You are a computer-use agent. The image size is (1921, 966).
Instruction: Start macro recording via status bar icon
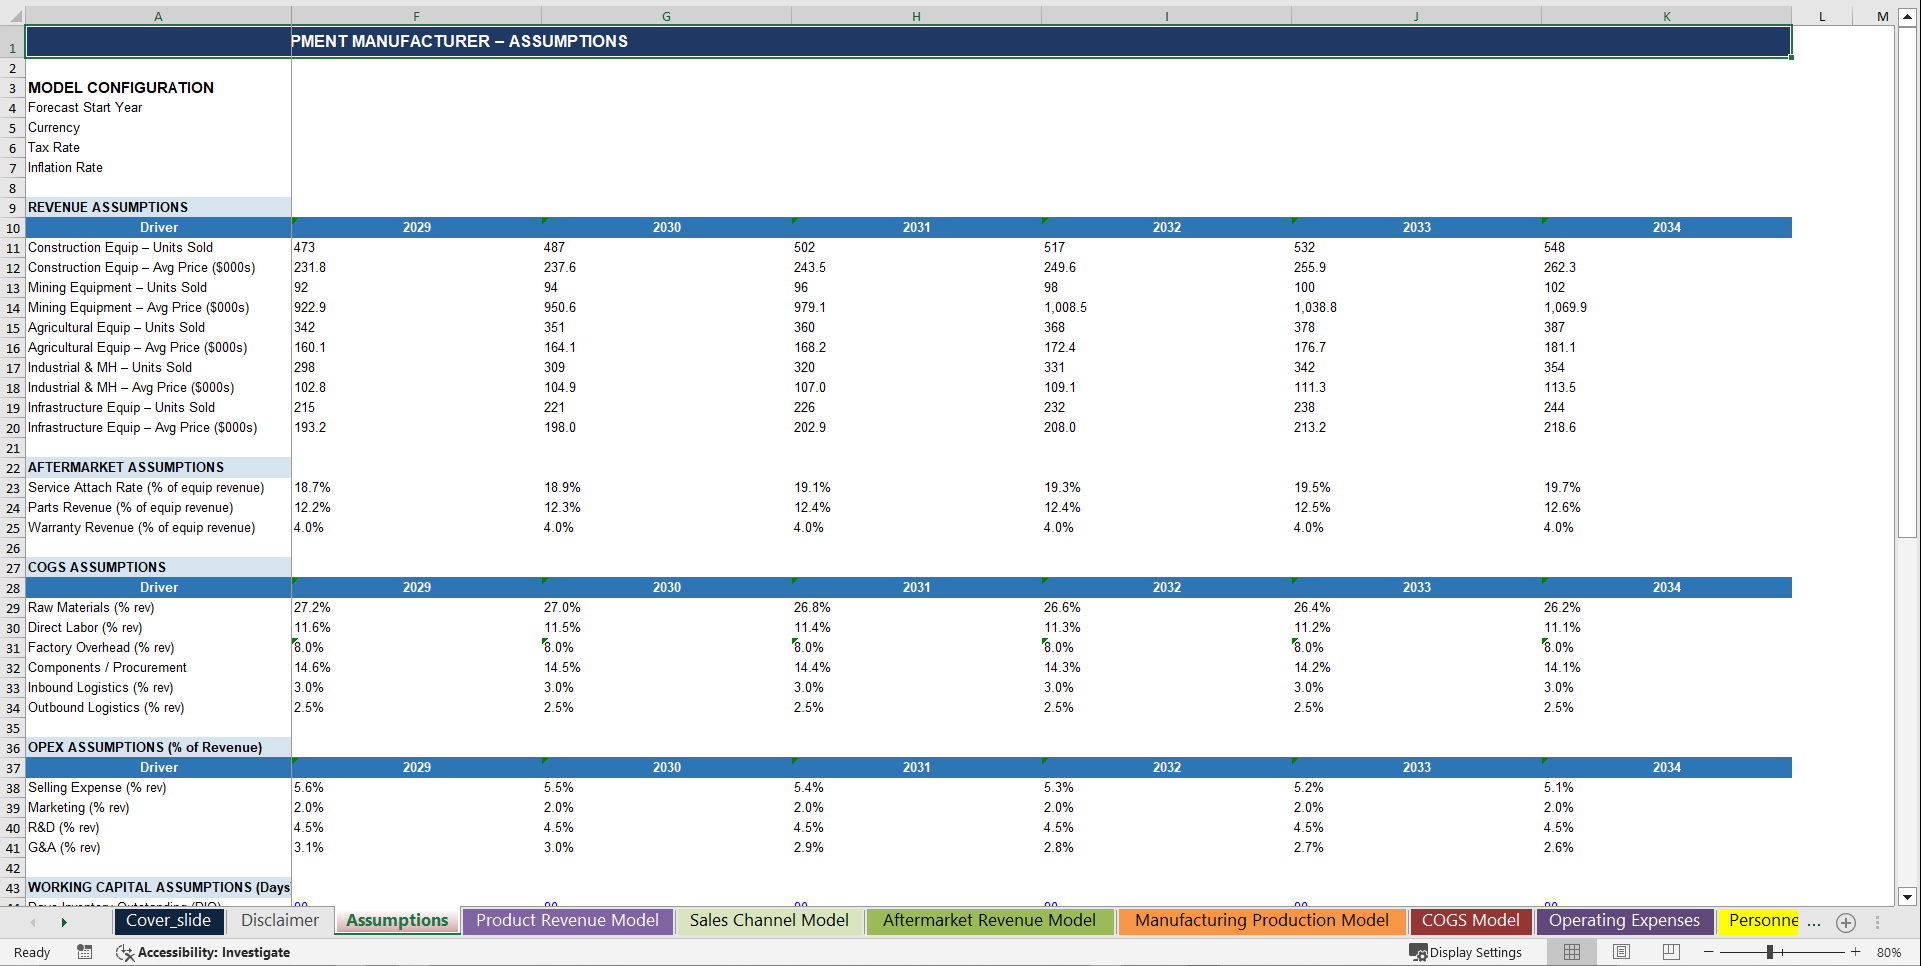tap(85, 952)
